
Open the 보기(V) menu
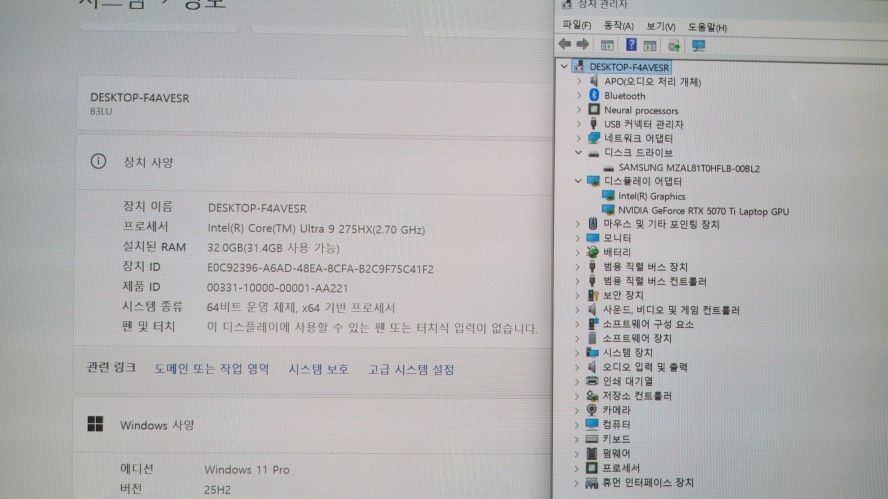660,26
